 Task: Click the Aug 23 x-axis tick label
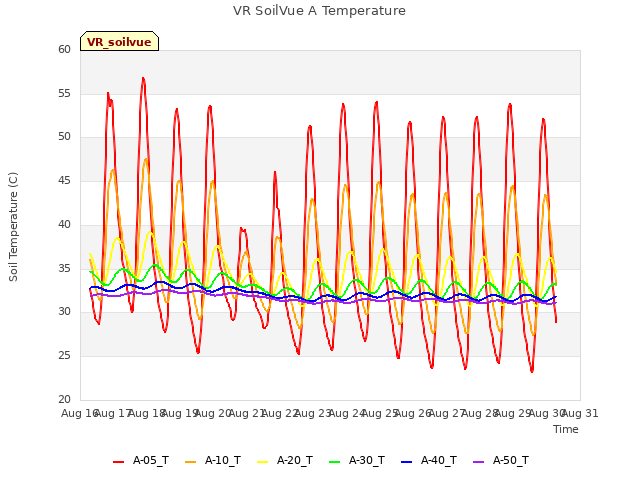click(313, 413)
